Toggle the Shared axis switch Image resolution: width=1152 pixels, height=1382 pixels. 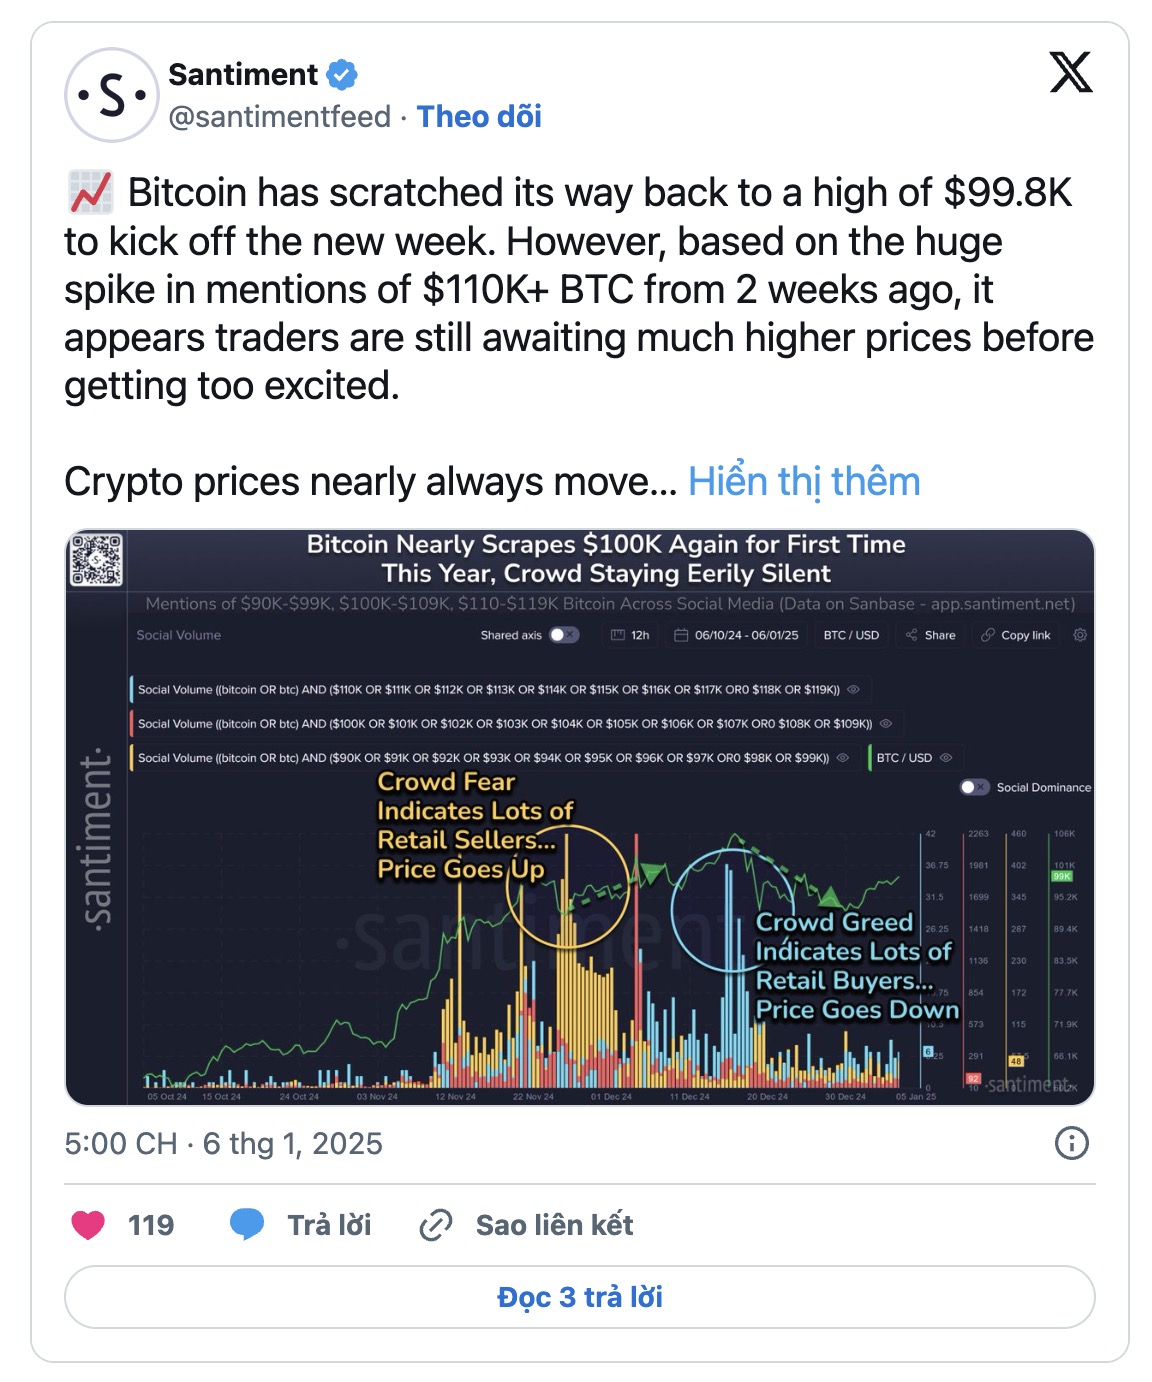(x=564, y=635)
